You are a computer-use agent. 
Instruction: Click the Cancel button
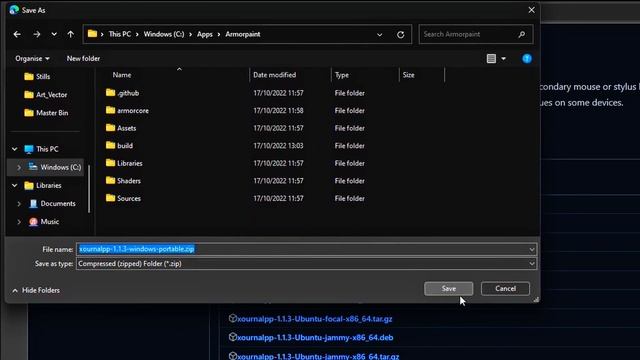pos(505,289)
